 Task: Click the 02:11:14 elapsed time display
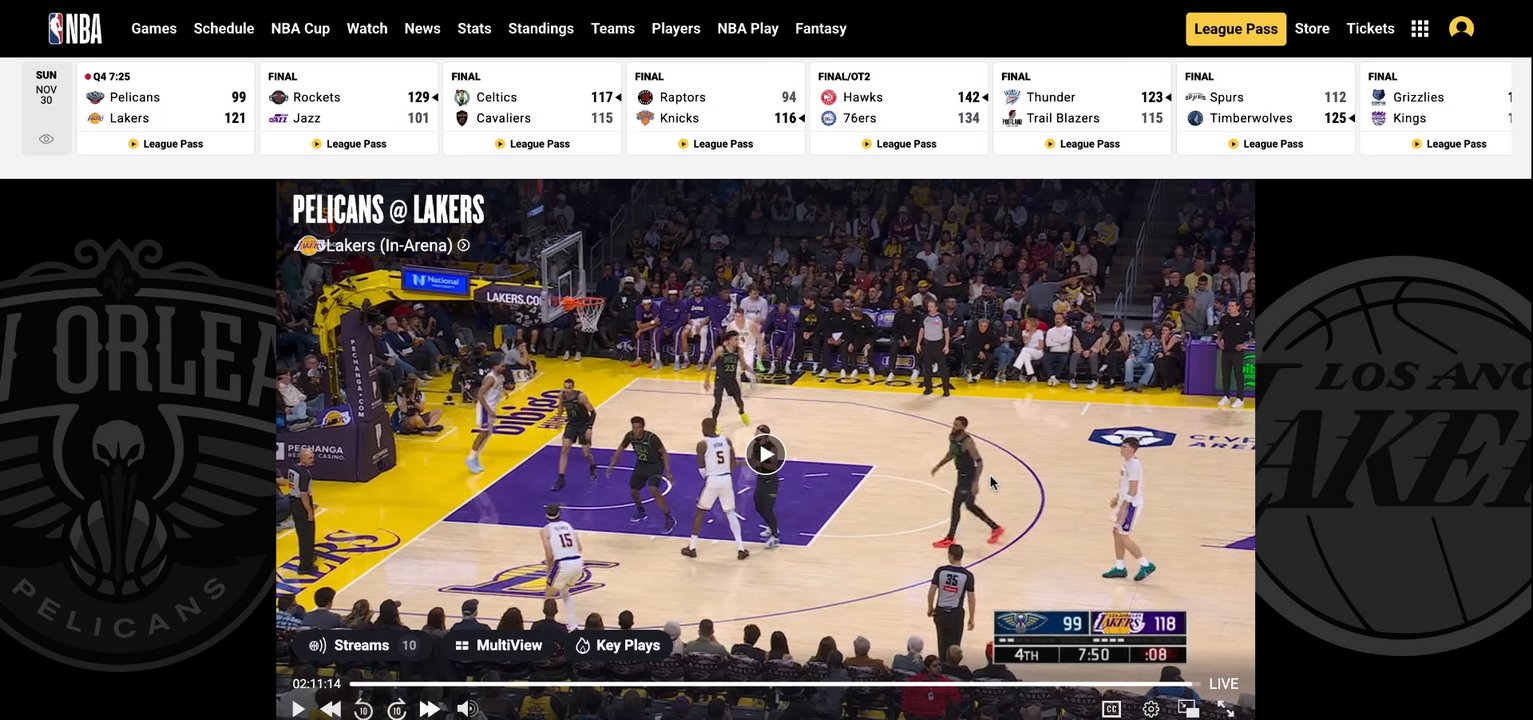316,684
